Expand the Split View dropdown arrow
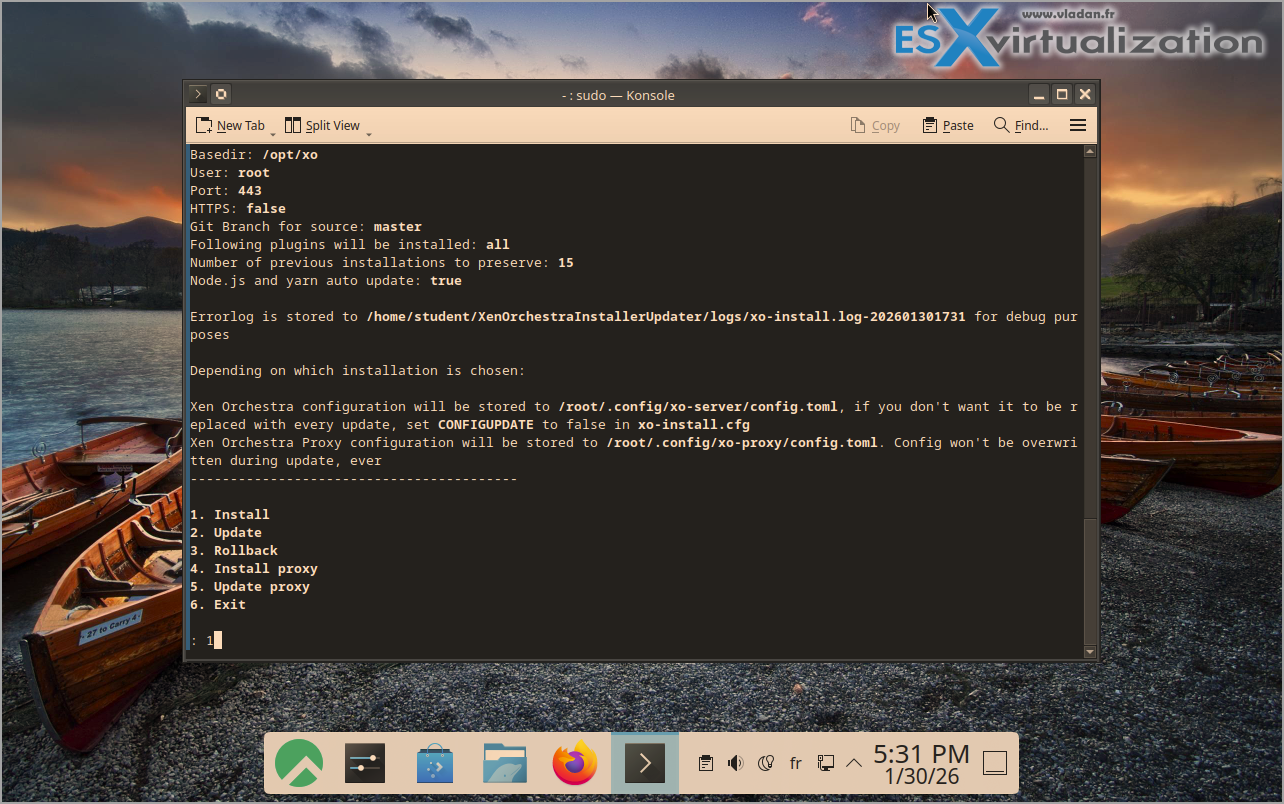 (x=368, y=131)
